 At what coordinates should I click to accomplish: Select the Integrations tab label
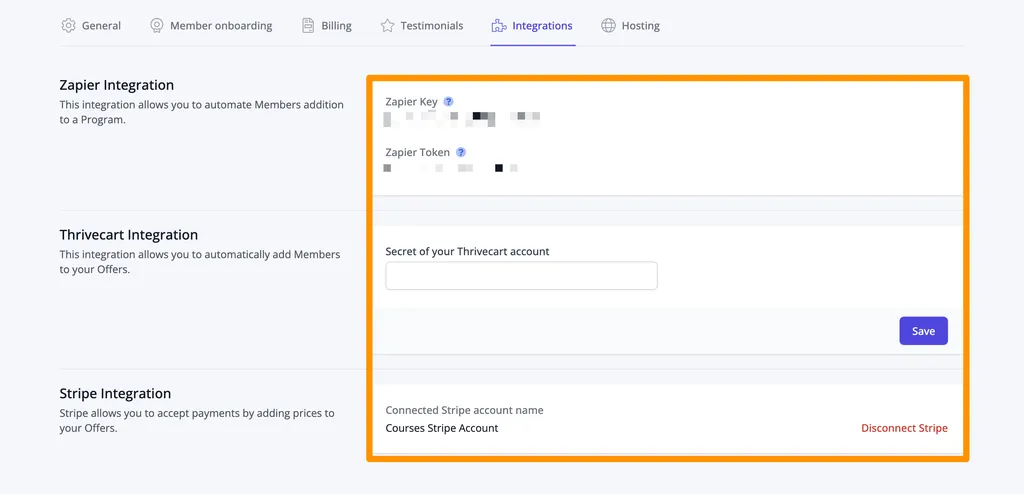coord(542,26)
